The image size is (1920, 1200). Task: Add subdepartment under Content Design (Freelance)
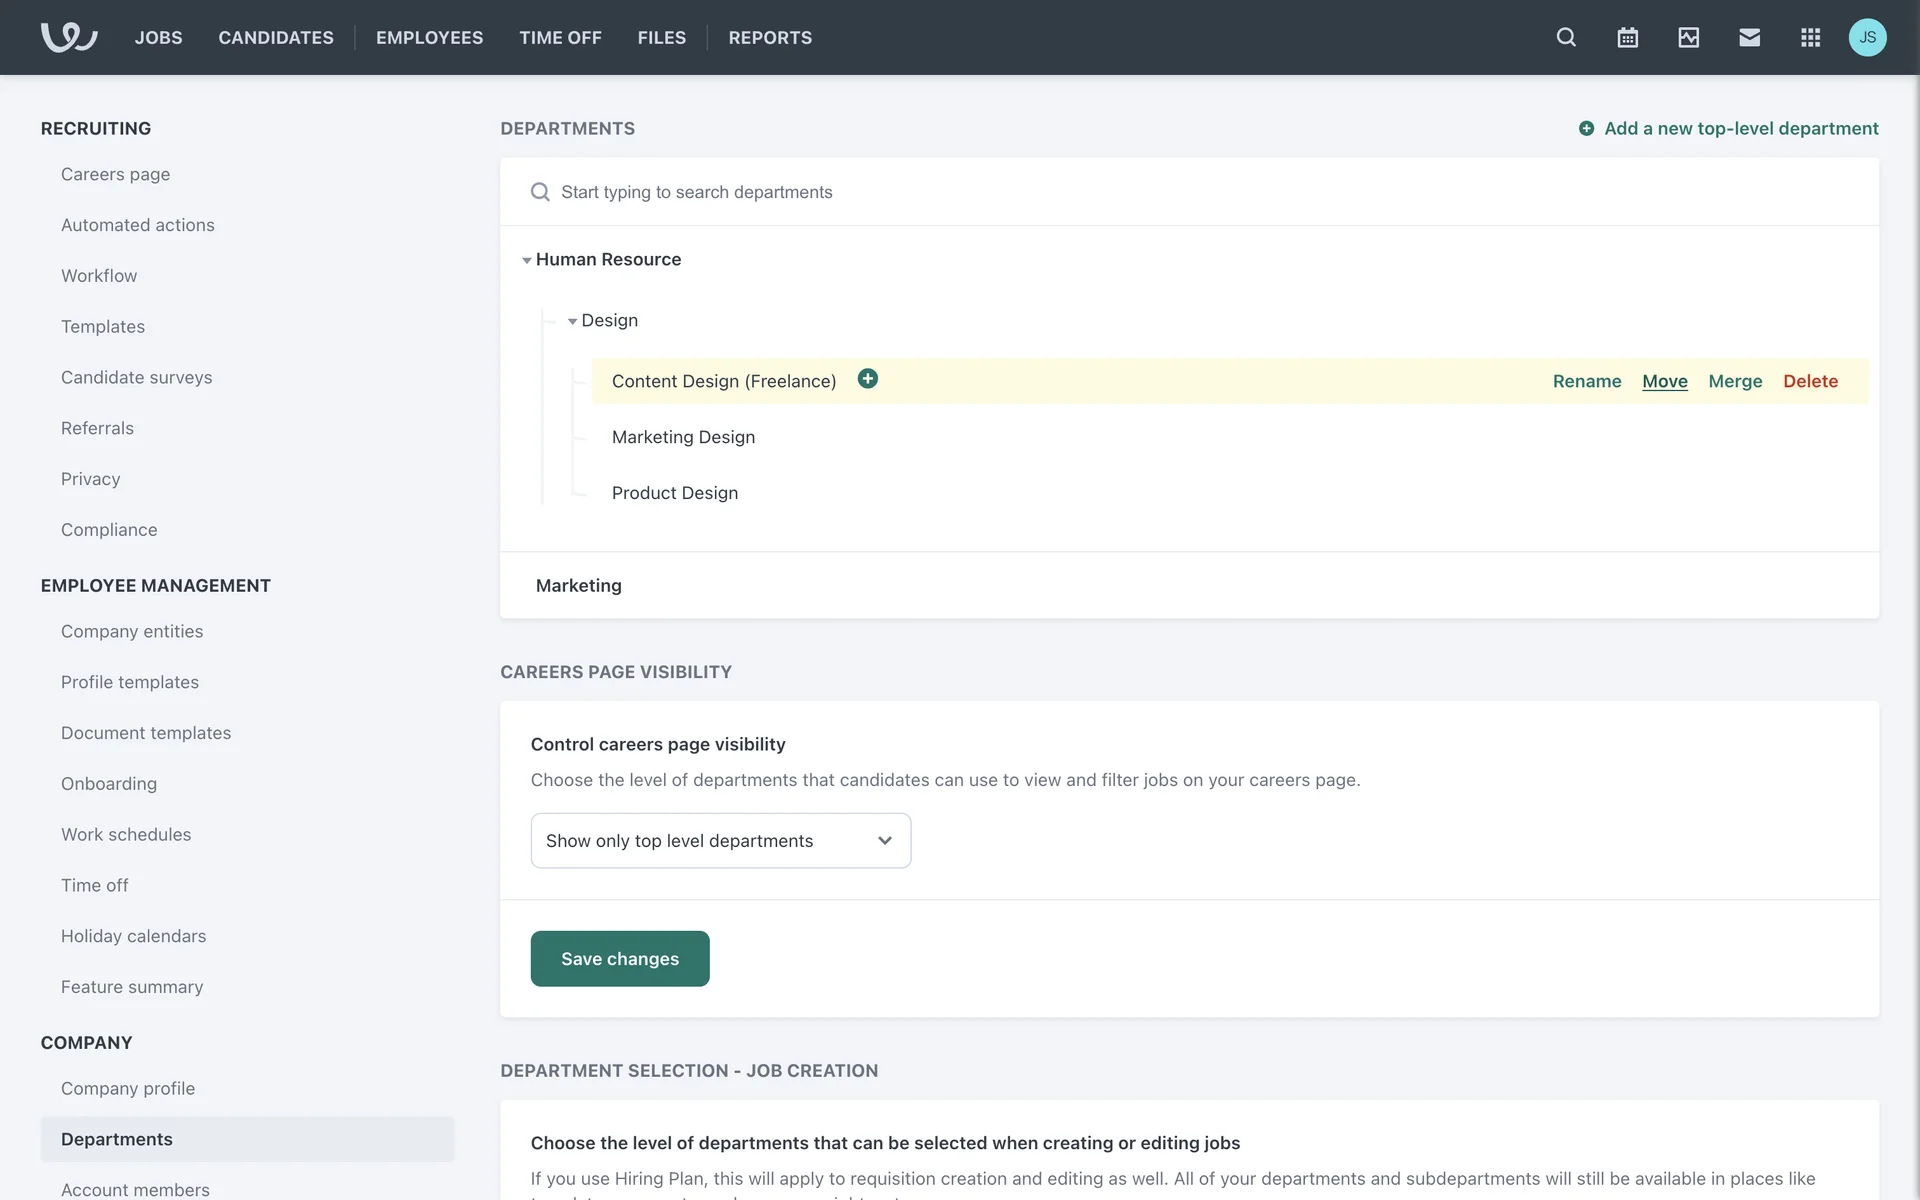pos(867,379)
